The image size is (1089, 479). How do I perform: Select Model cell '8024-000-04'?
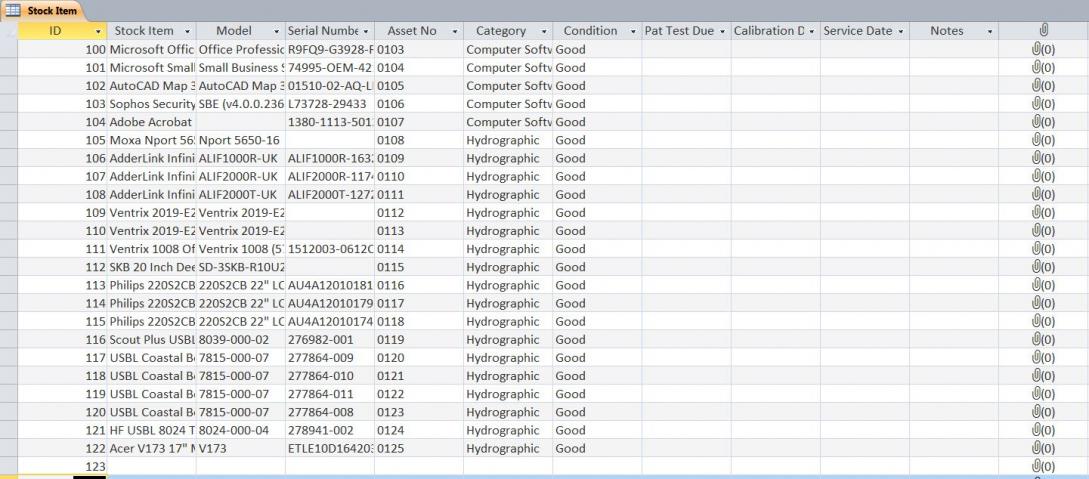[240, 430]
